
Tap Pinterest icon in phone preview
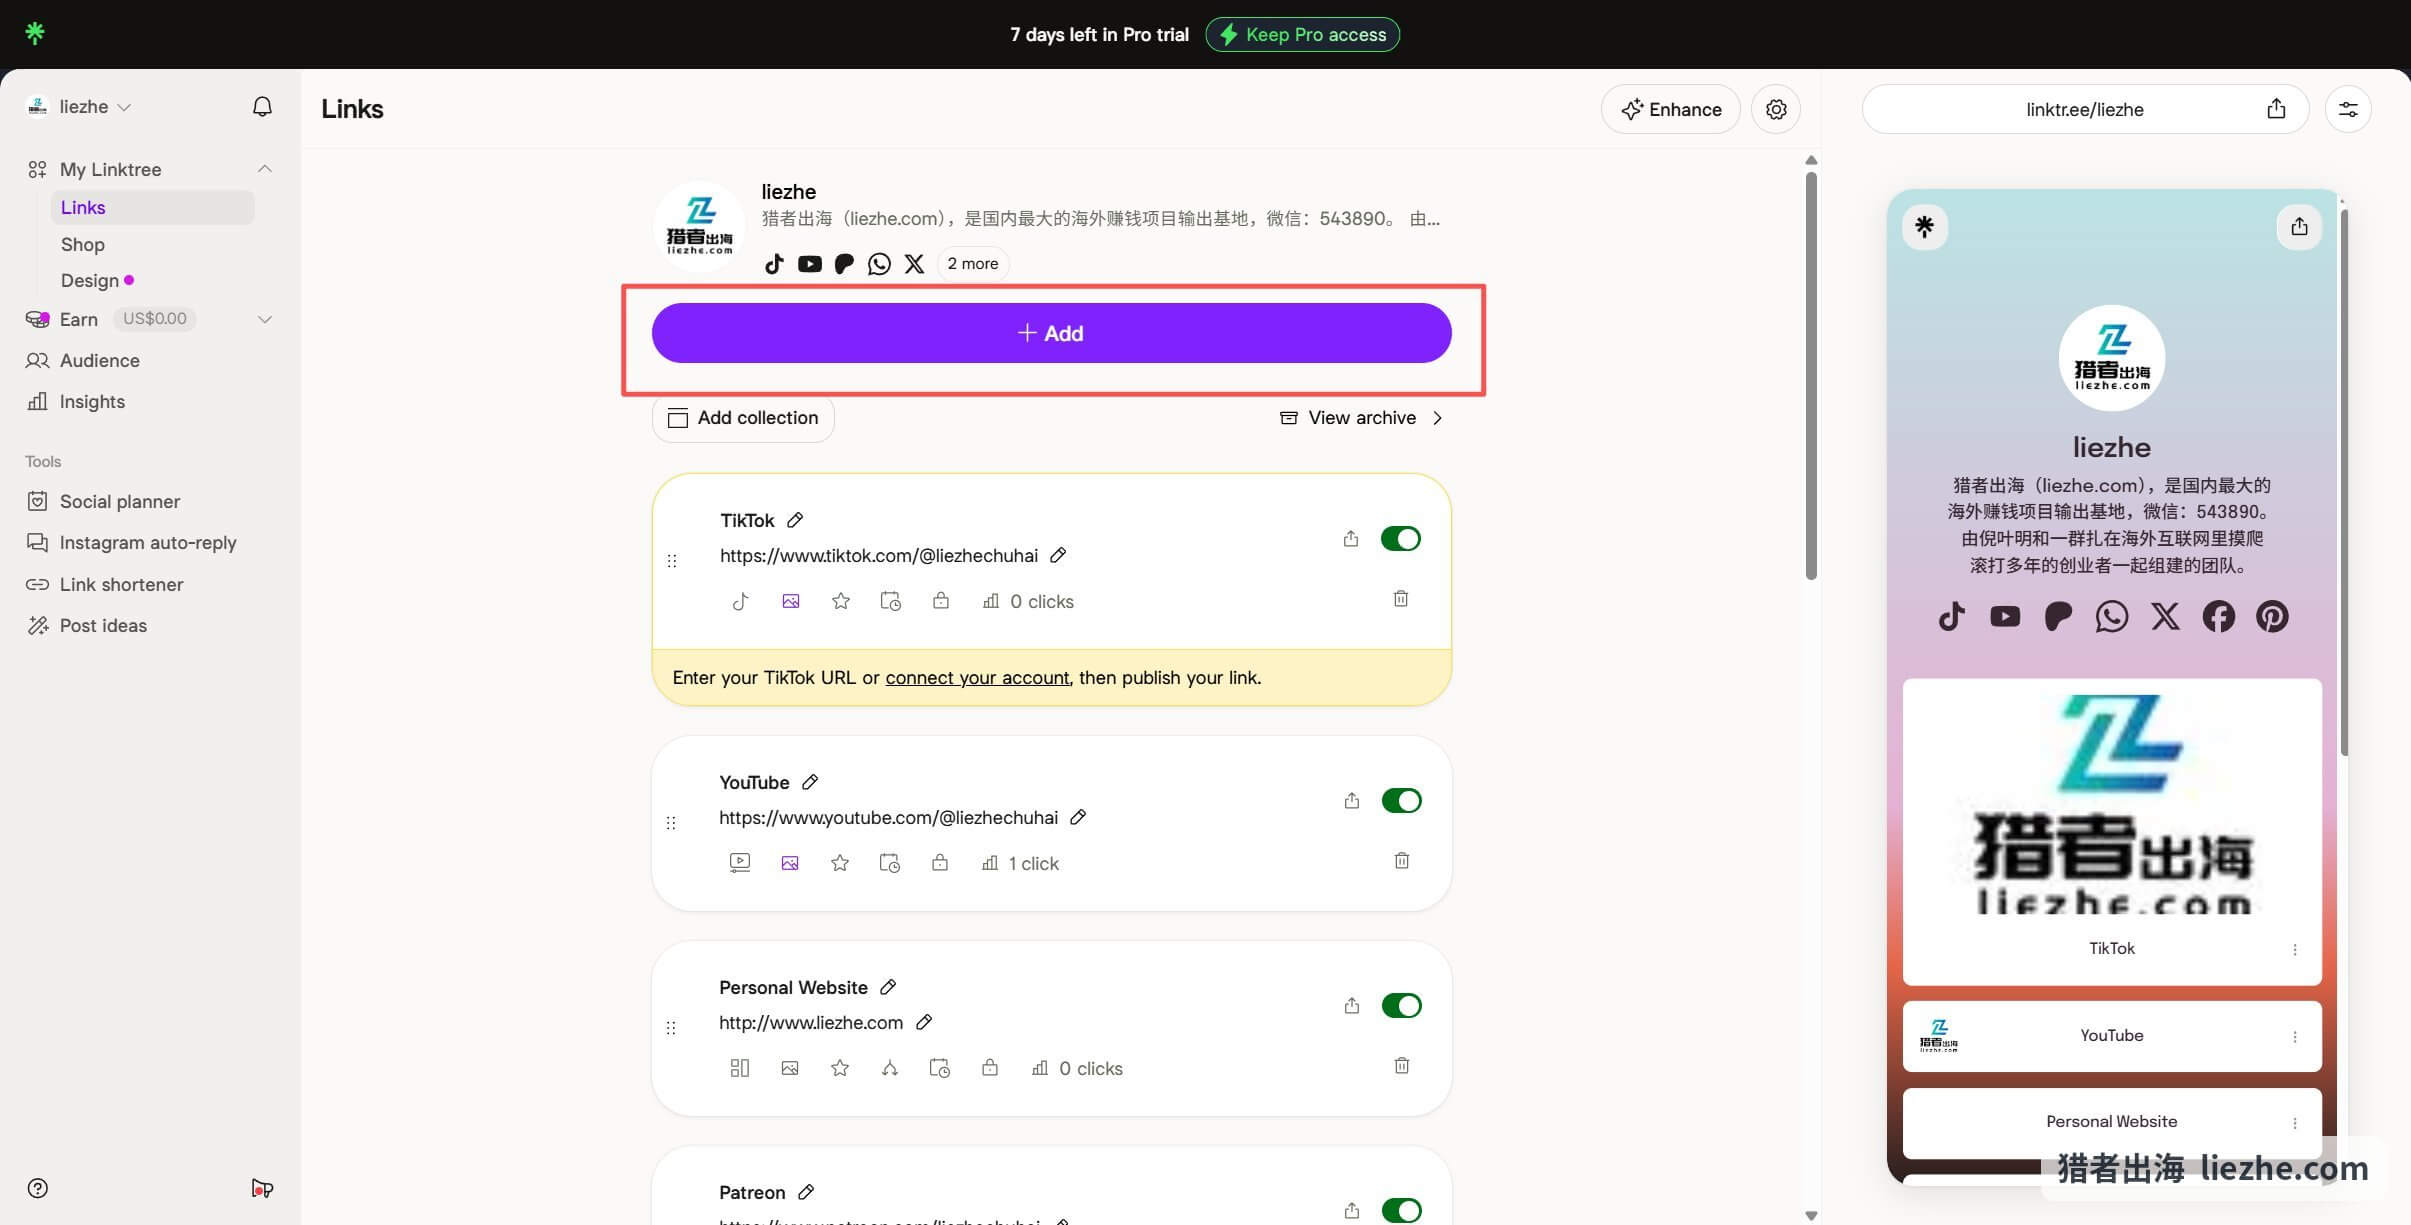pyautogui.click(x=2272, y=616)
